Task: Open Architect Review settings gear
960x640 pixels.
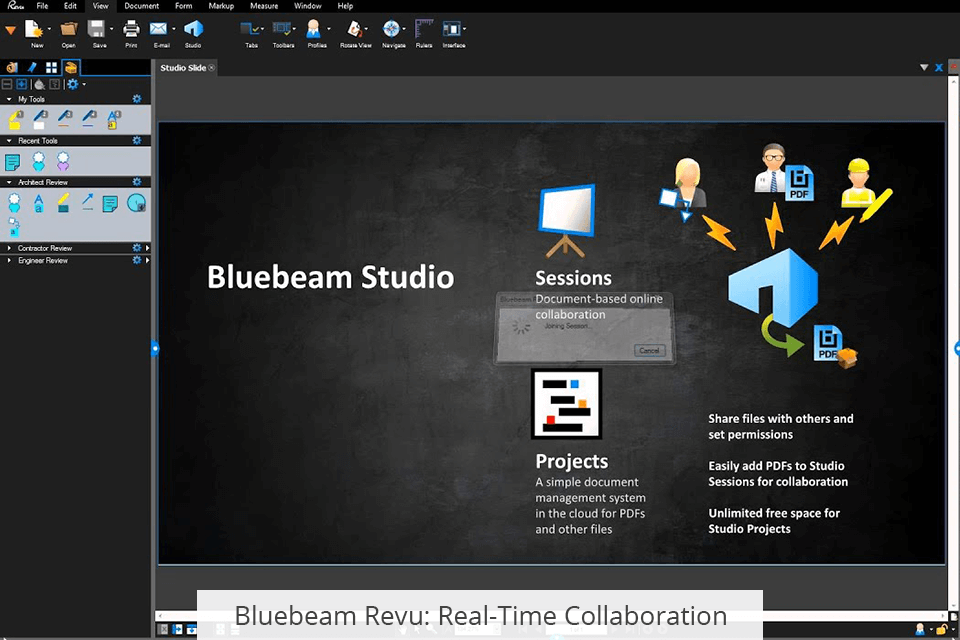Action: coord(137,182)
